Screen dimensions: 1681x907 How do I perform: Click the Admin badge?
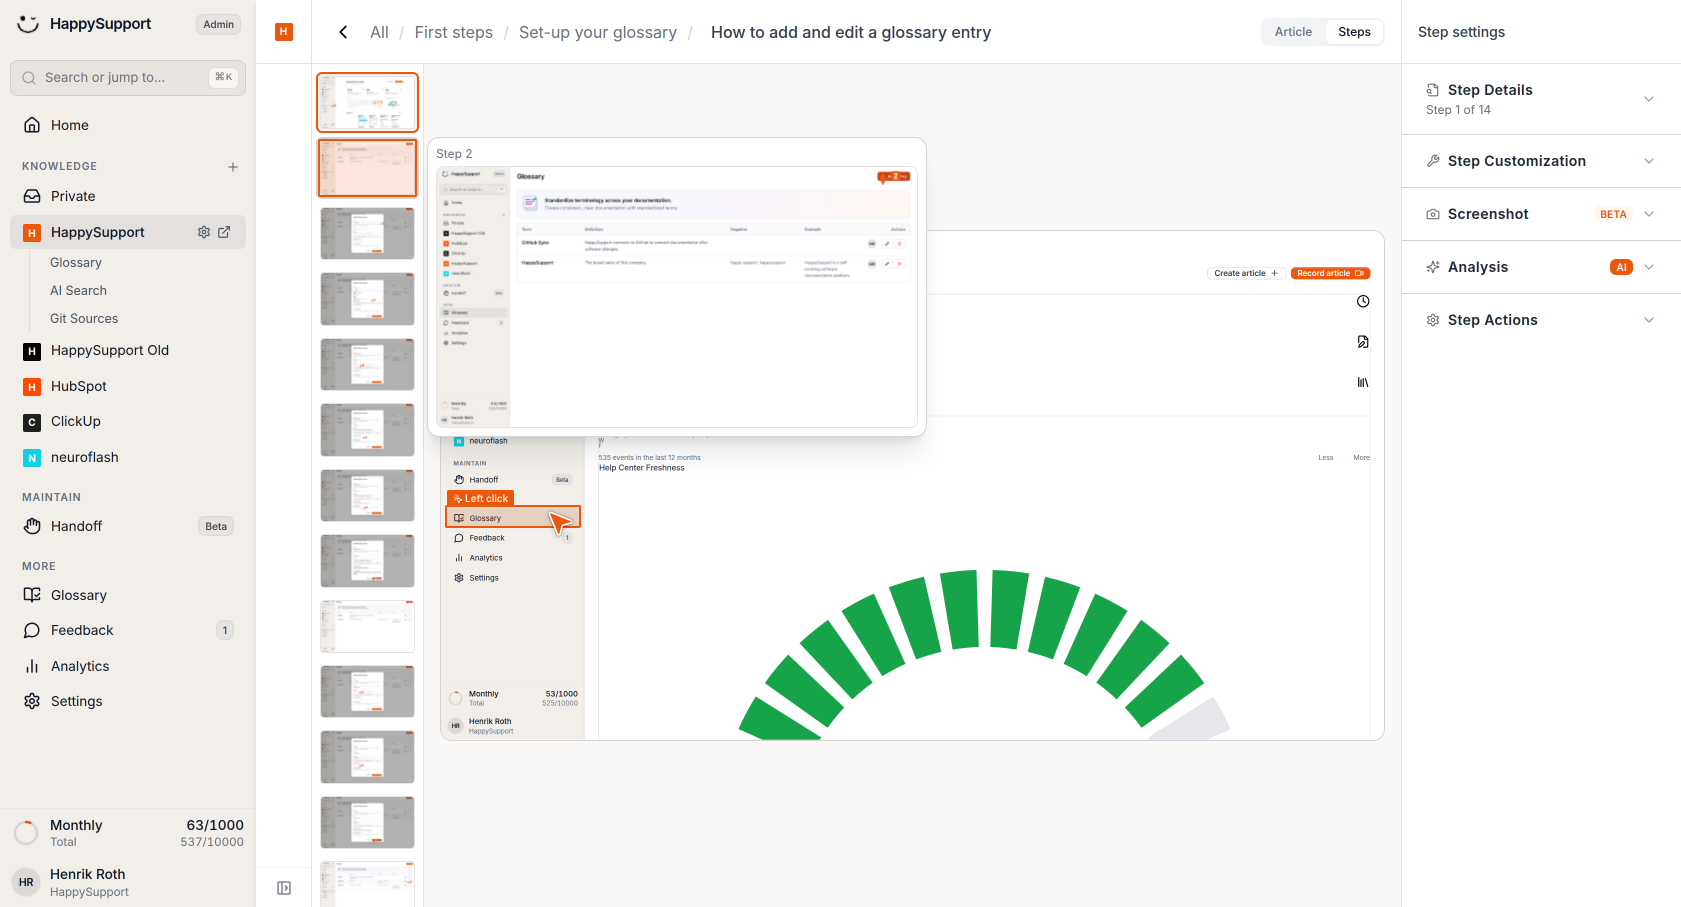(218, 24)
